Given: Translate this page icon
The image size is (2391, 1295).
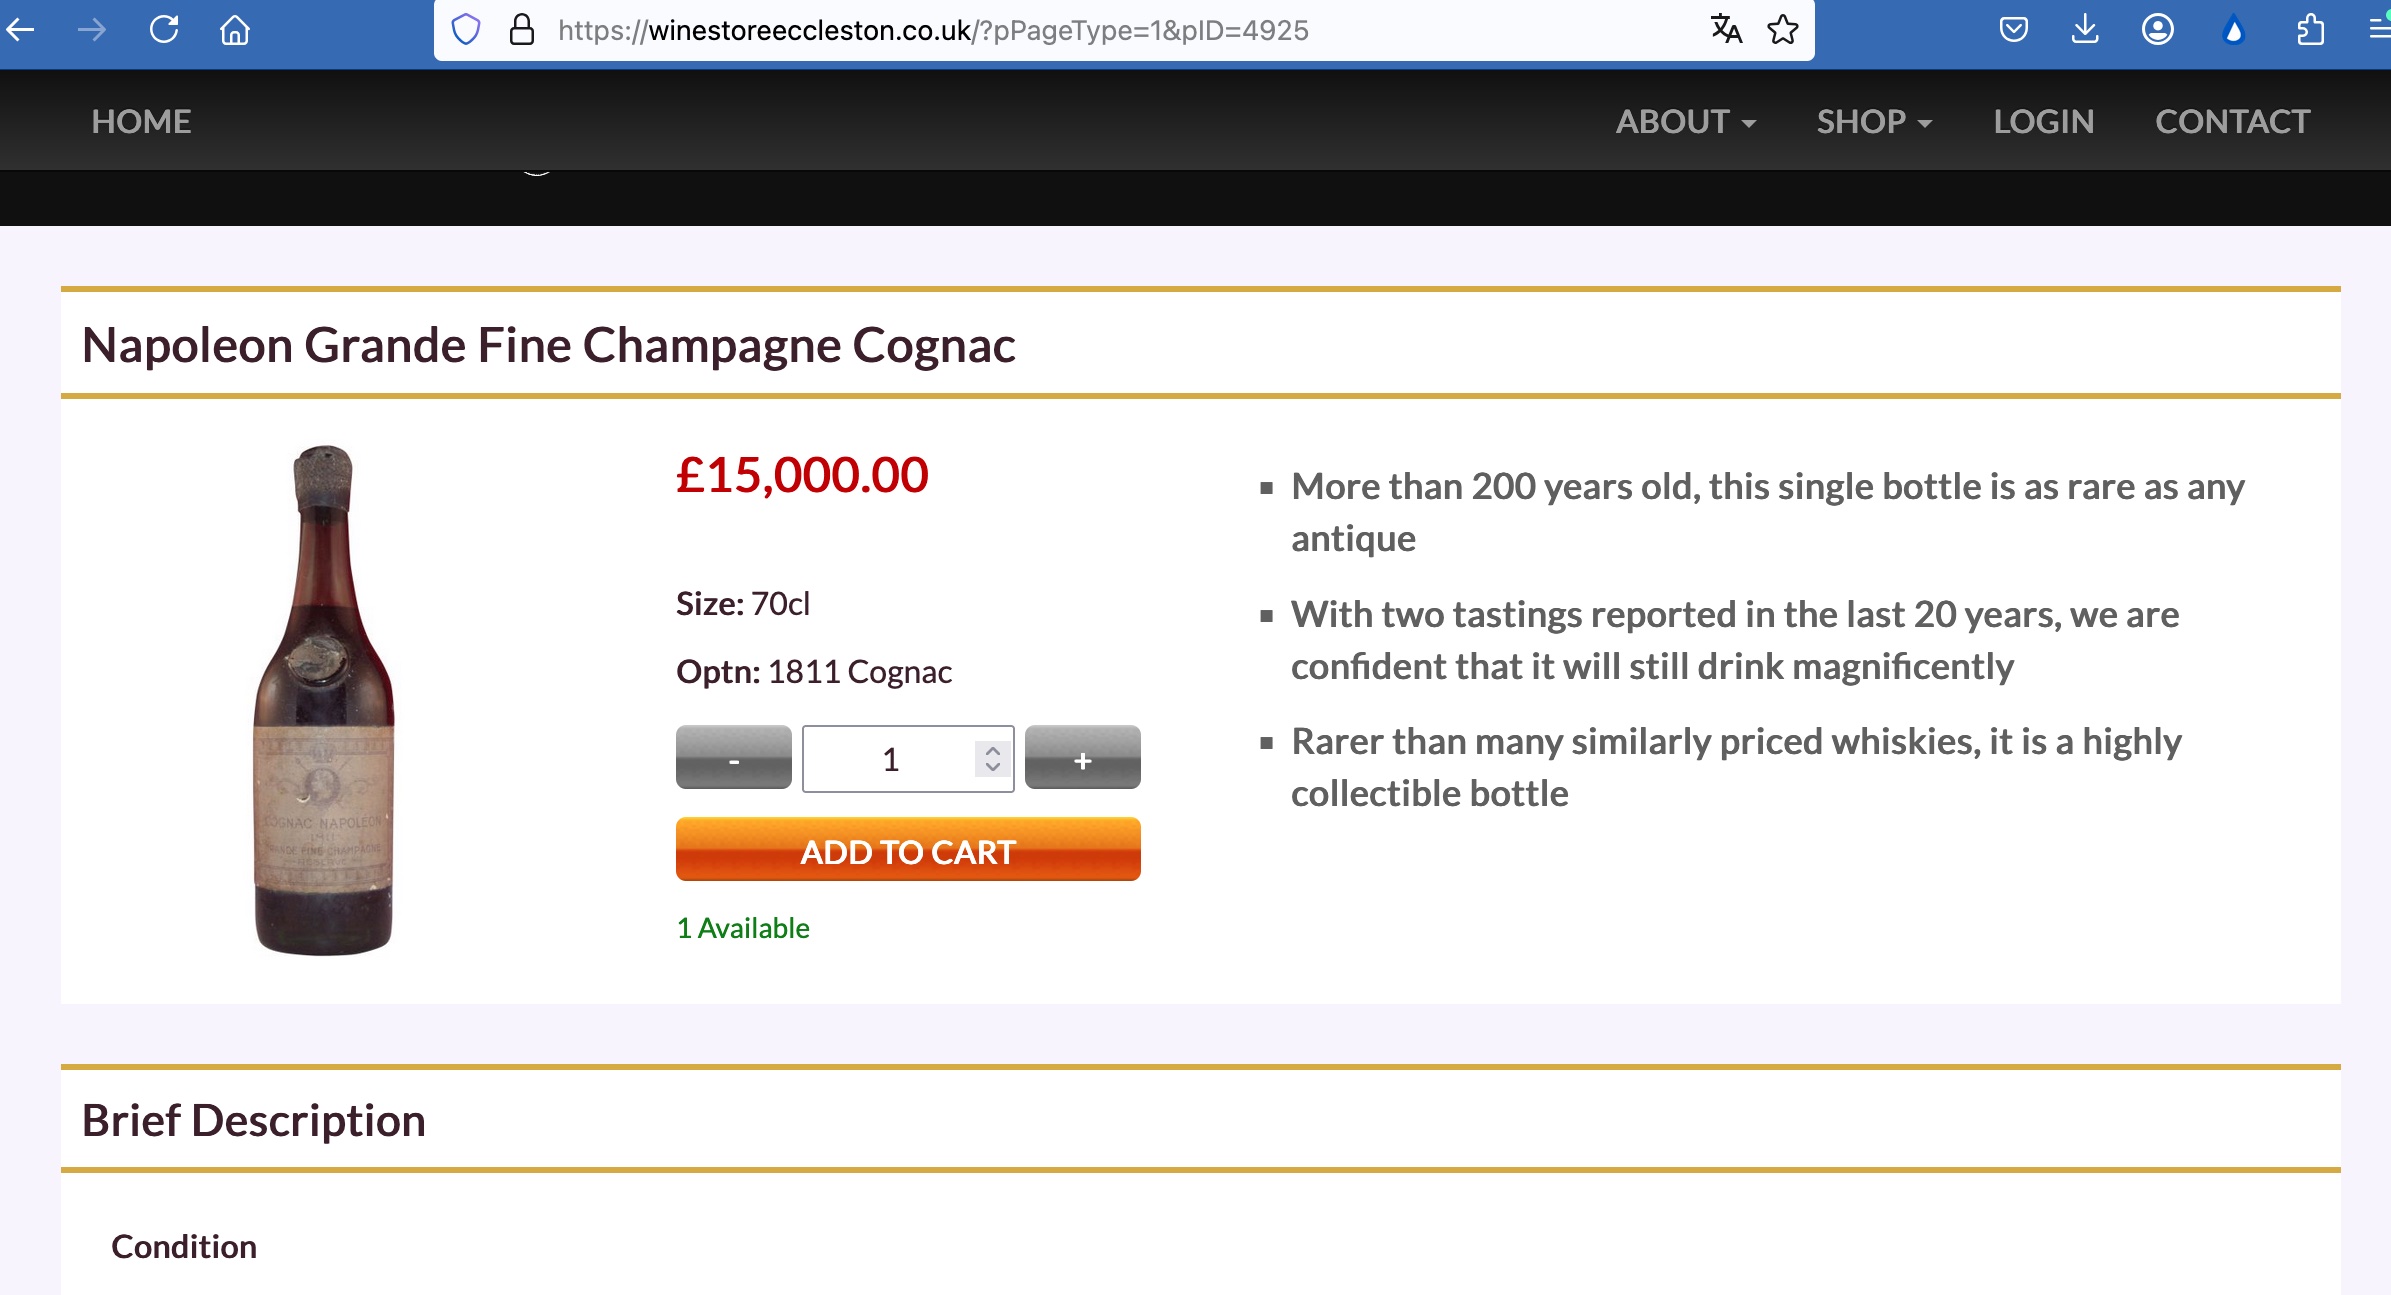Looking at the screenshot, I should (x=1726, y=30).
